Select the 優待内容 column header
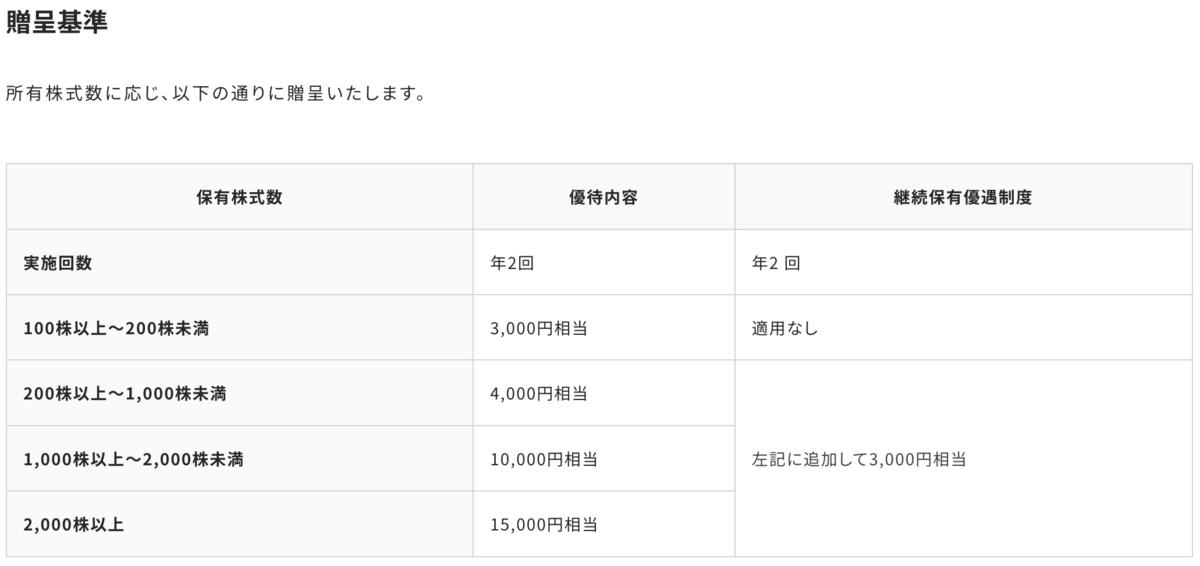The image size is (1200, 566). tap(604, 197)
